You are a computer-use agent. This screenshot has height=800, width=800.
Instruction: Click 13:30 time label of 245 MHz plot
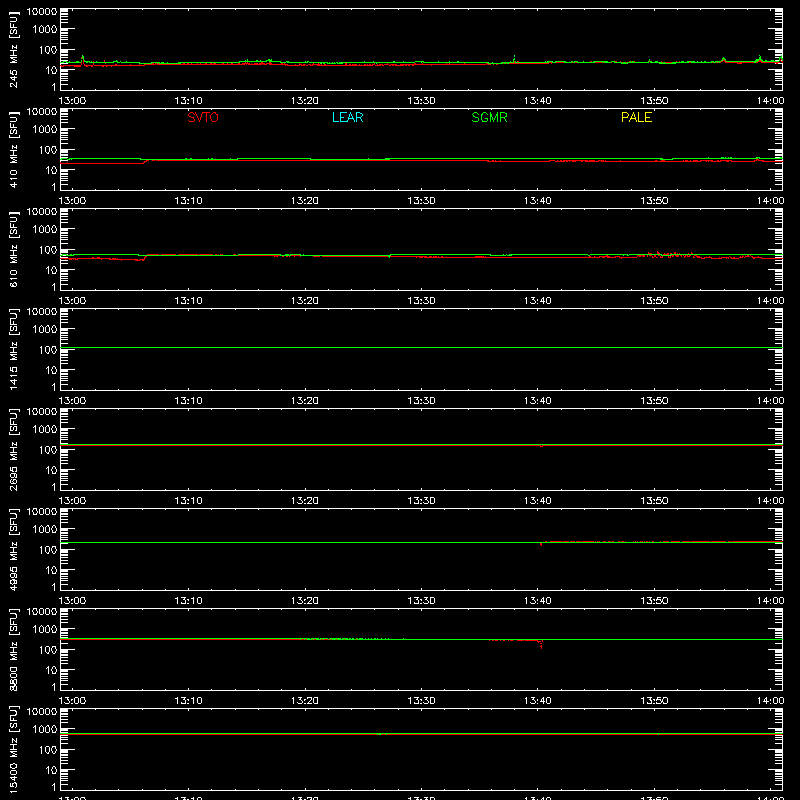click(x=421, y=101)
